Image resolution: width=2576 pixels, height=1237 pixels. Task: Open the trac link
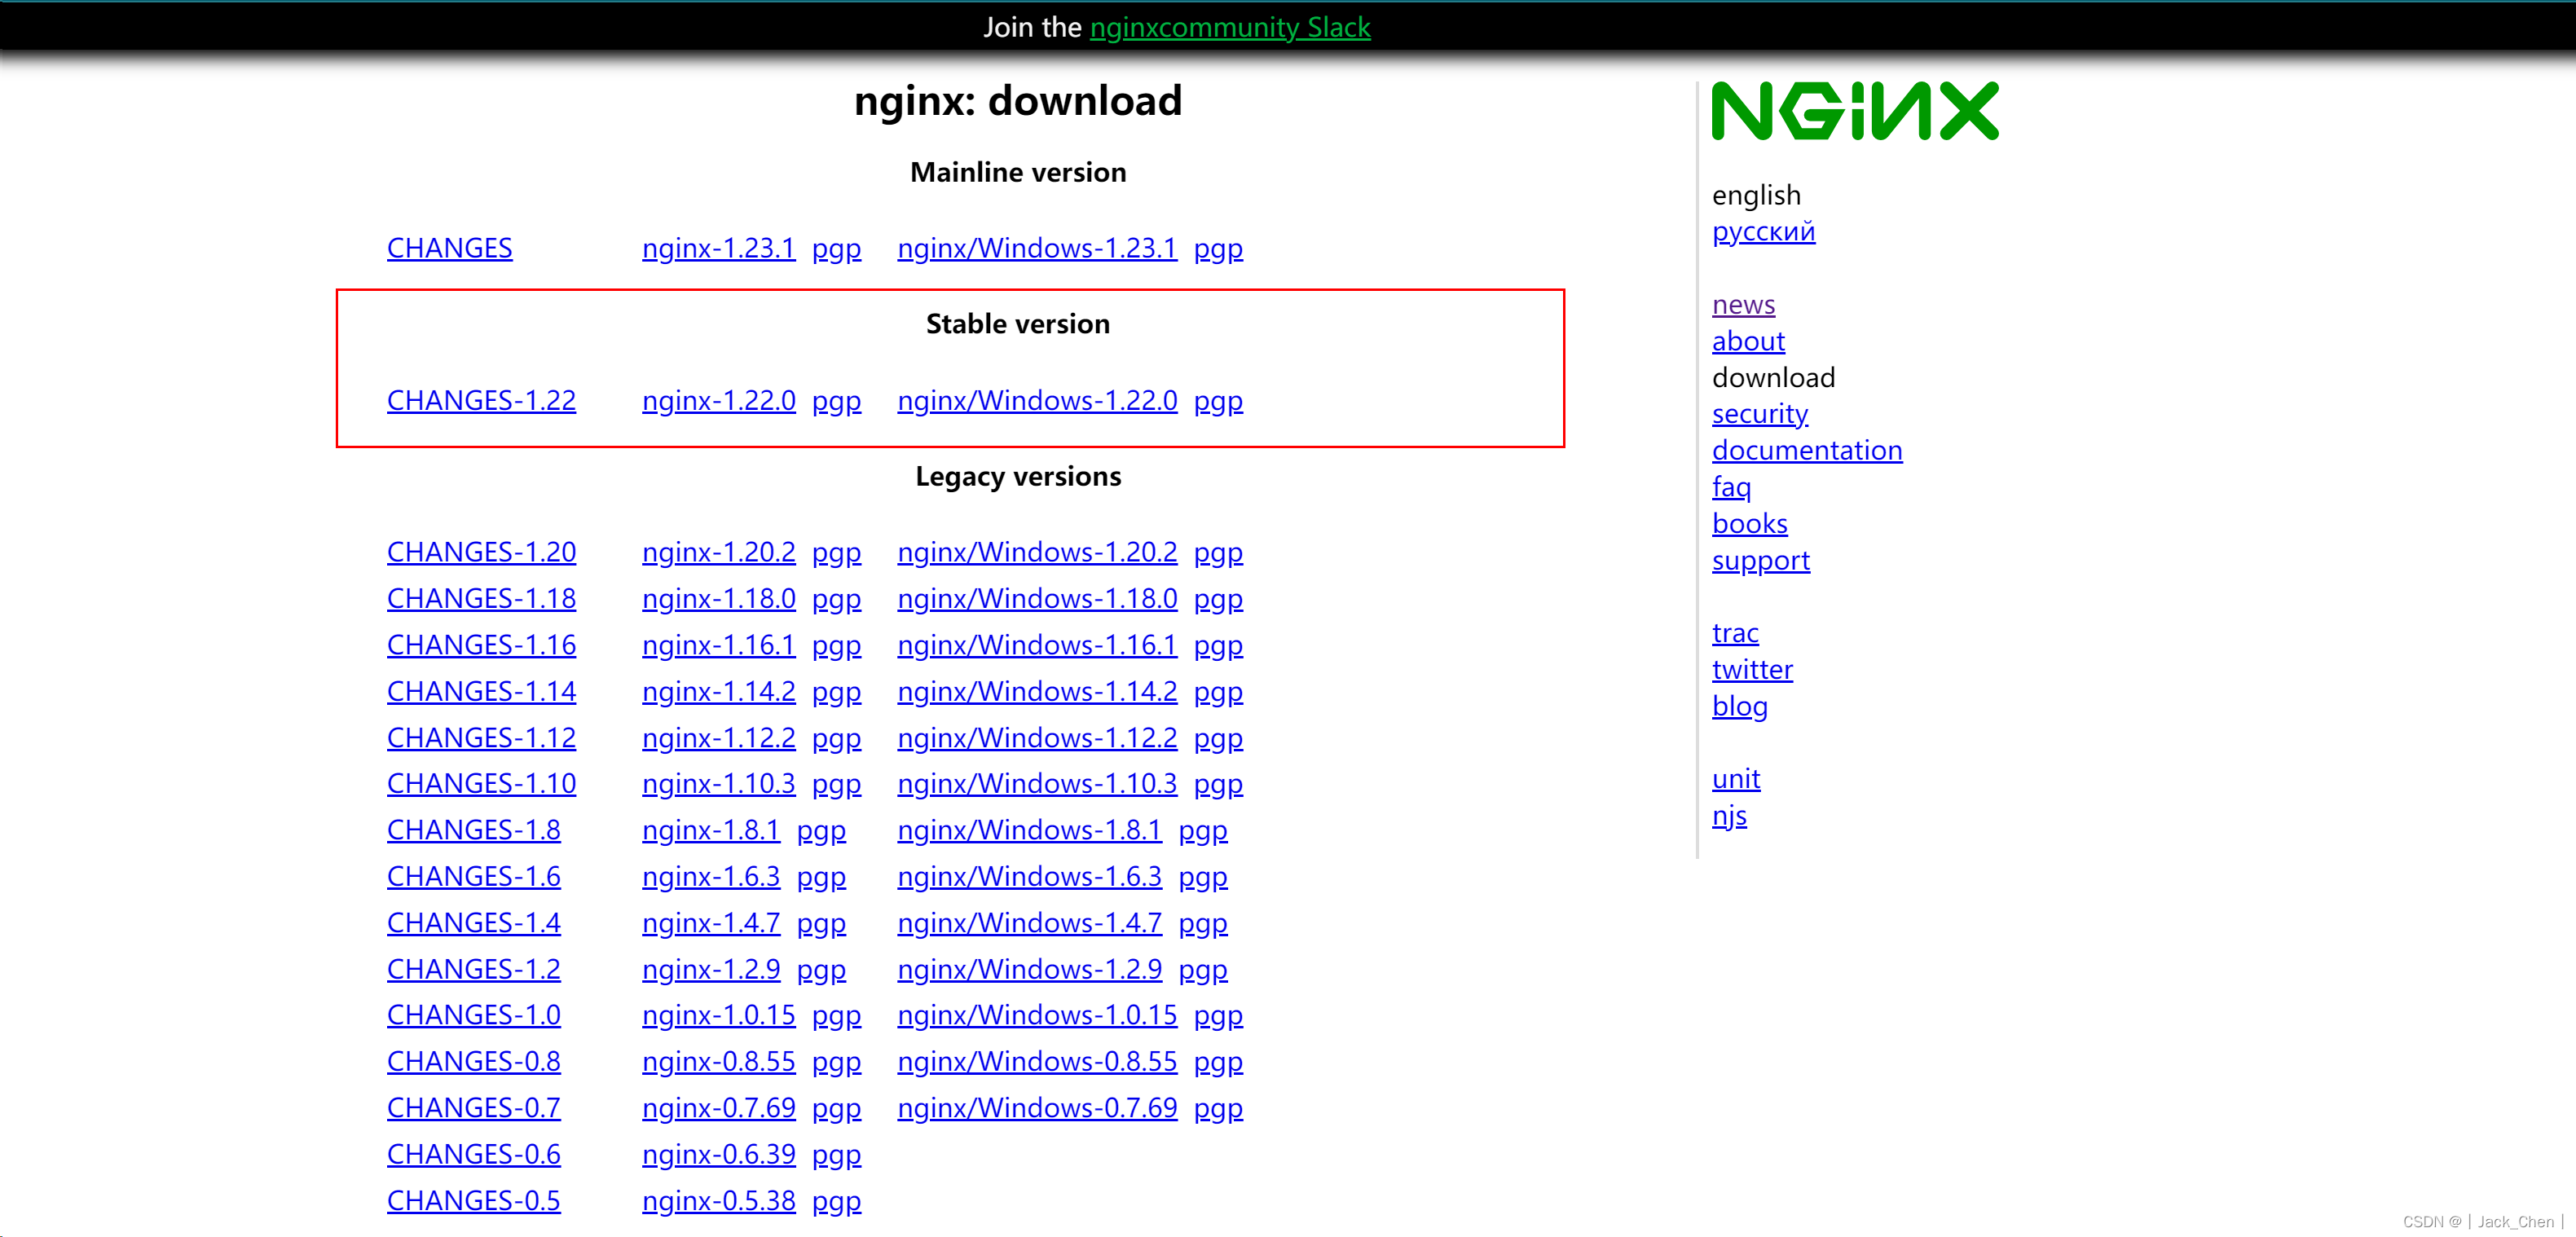tap(1735, 633)
